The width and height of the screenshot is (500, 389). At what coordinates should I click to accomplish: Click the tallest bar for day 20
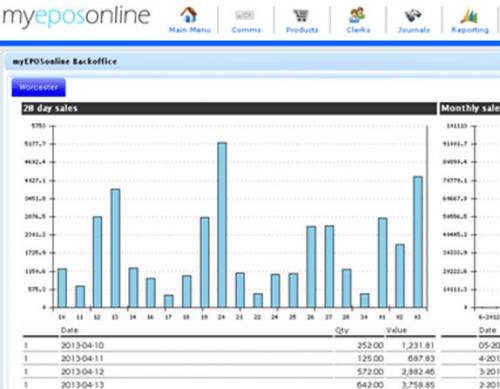pyautogui.click(x=222, y=225)
